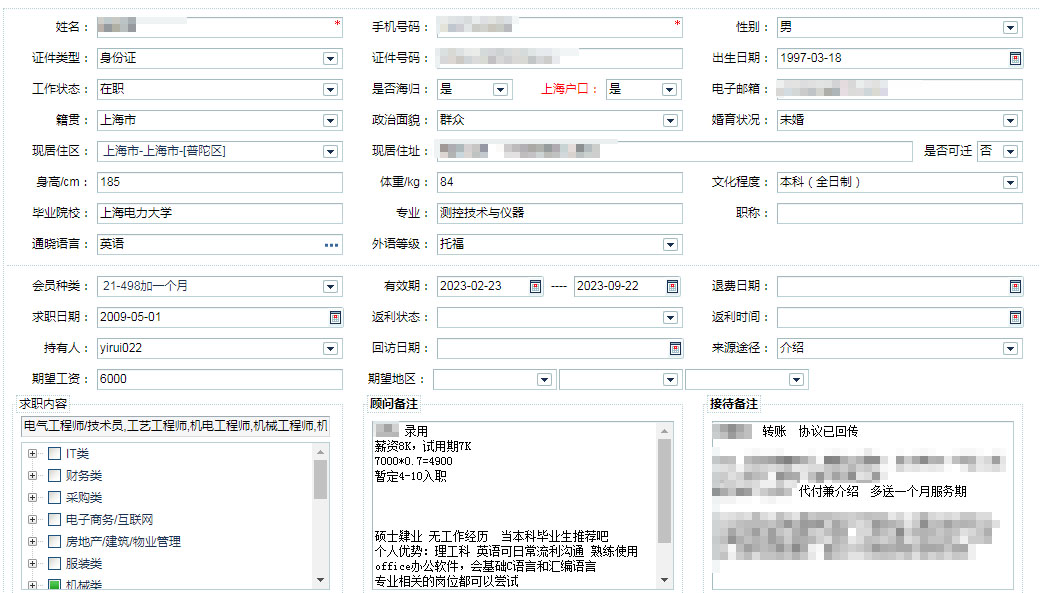1040x593 pixels.
Task: Open the 出生日期 calendar picker icon
Action: tap(1015, 58)
